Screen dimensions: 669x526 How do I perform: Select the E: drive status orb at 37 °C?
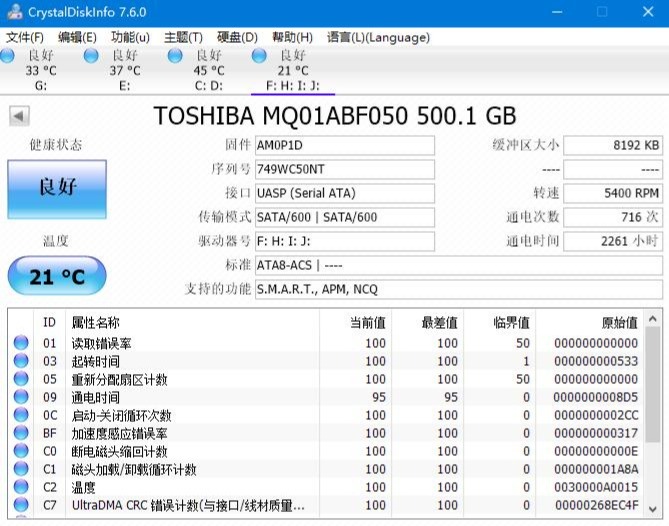coord(92,56)
